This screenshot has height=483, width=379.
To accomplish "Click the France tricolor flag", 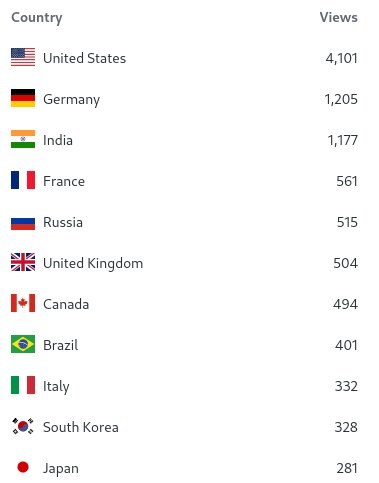I will coord(23,180).
